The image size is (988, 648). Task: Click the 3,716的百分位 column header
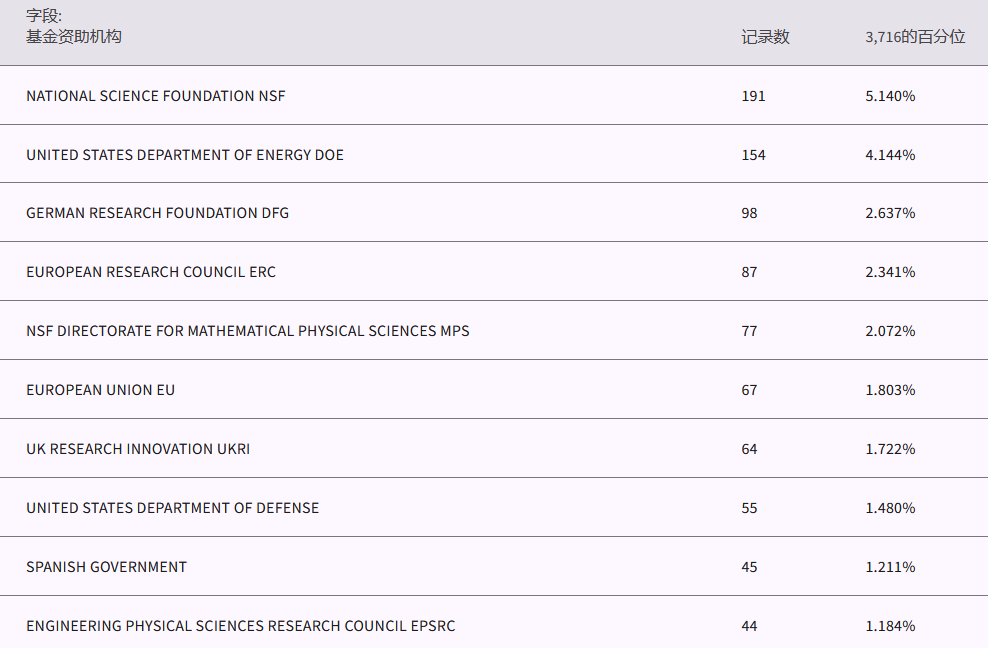915,37
